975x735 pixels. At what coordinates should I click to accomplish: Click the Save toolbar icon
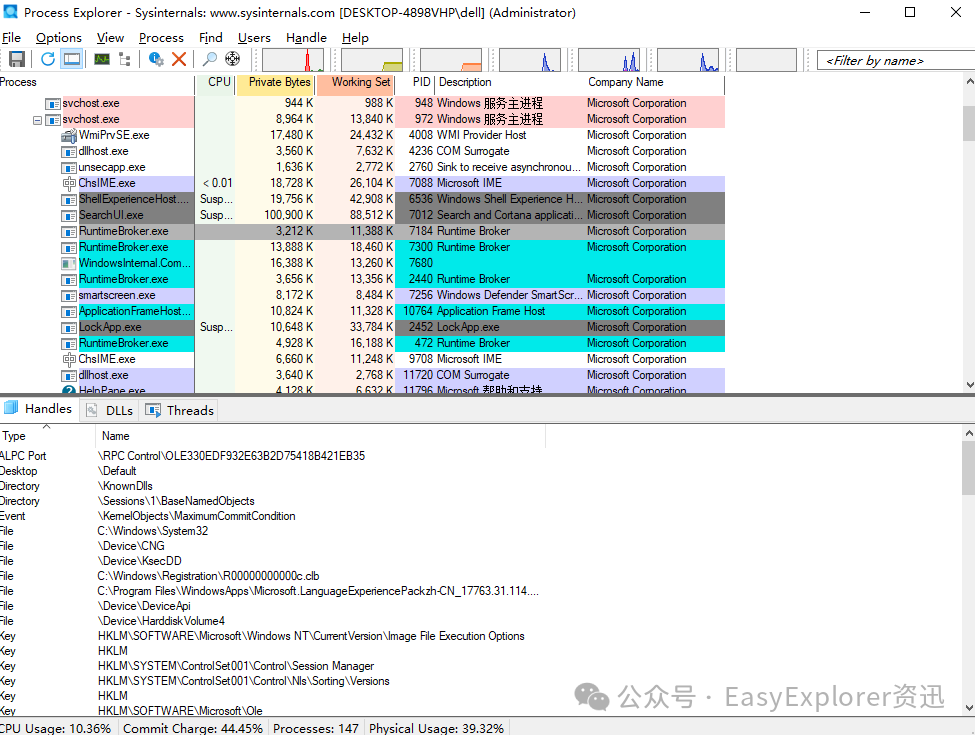tap(17, 59)
